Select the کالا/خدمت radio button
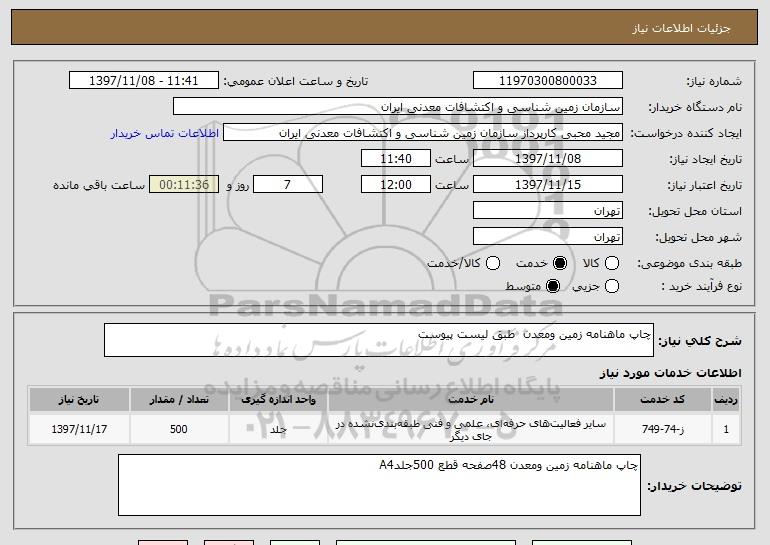 pos(493,263)
